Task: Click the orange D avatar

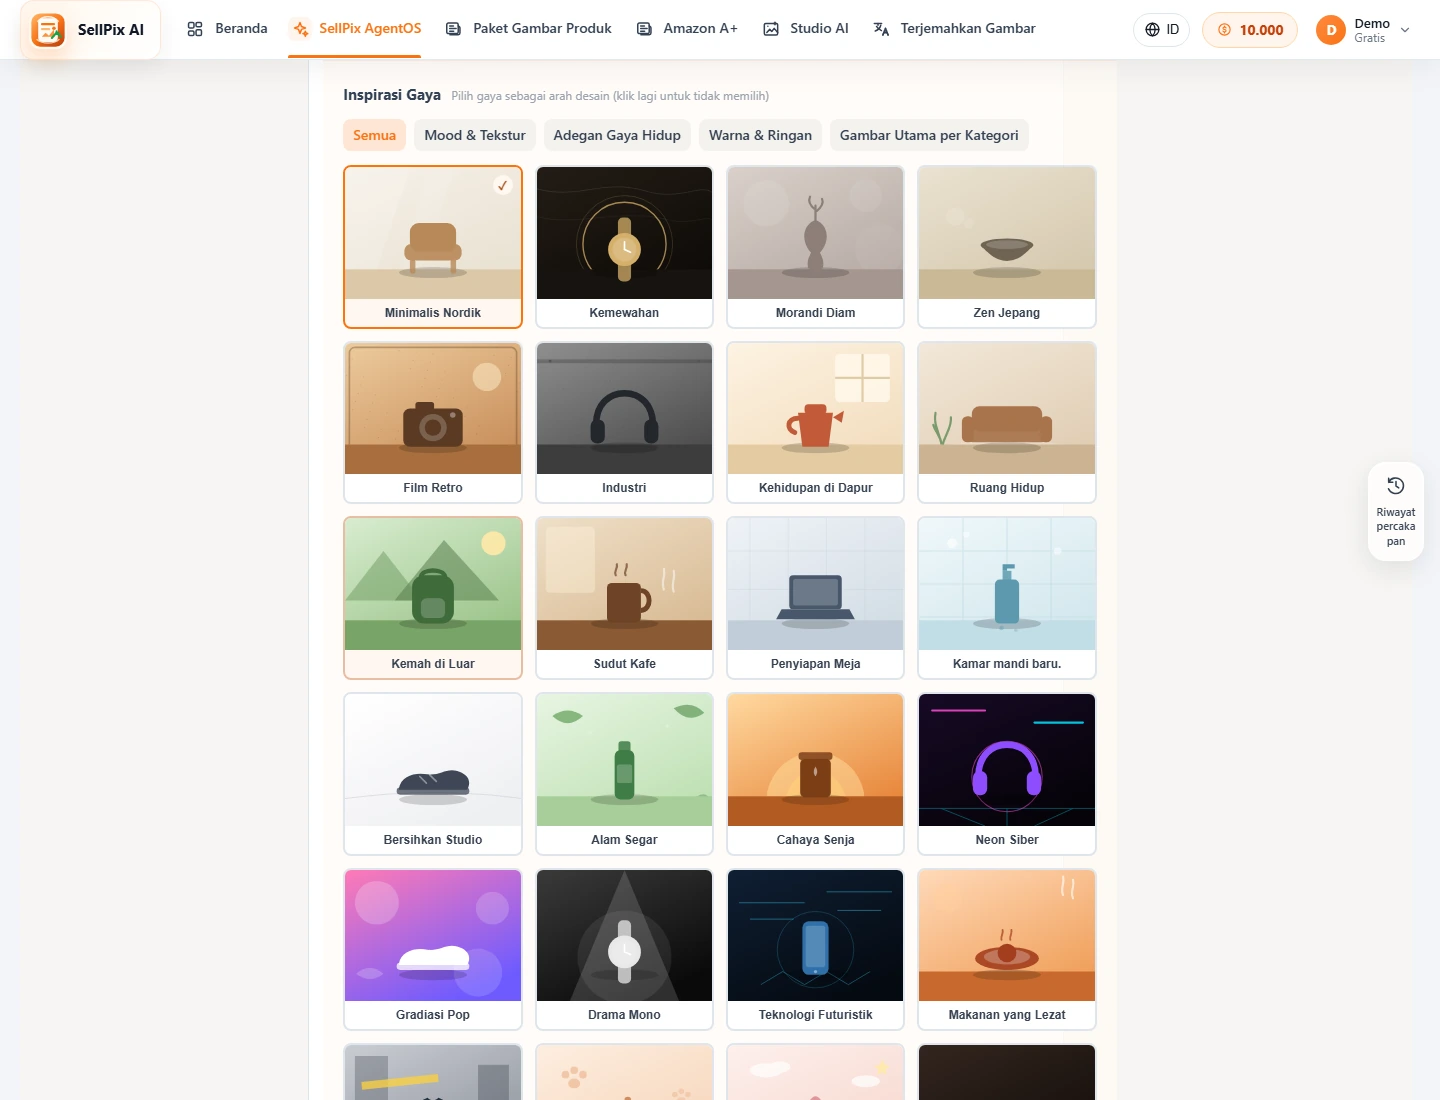Action: pyautogui.click(x=1331, y=30)
